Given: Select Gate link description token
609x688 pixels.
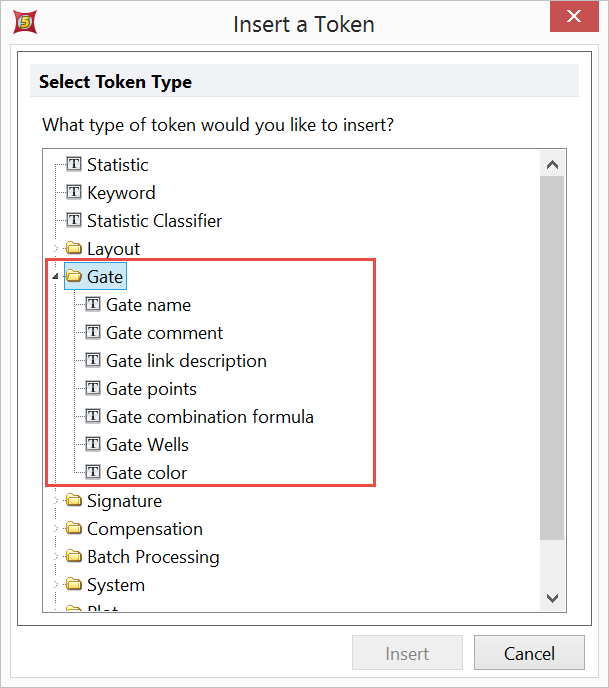Looking at the screenshot, I should 186,360.
